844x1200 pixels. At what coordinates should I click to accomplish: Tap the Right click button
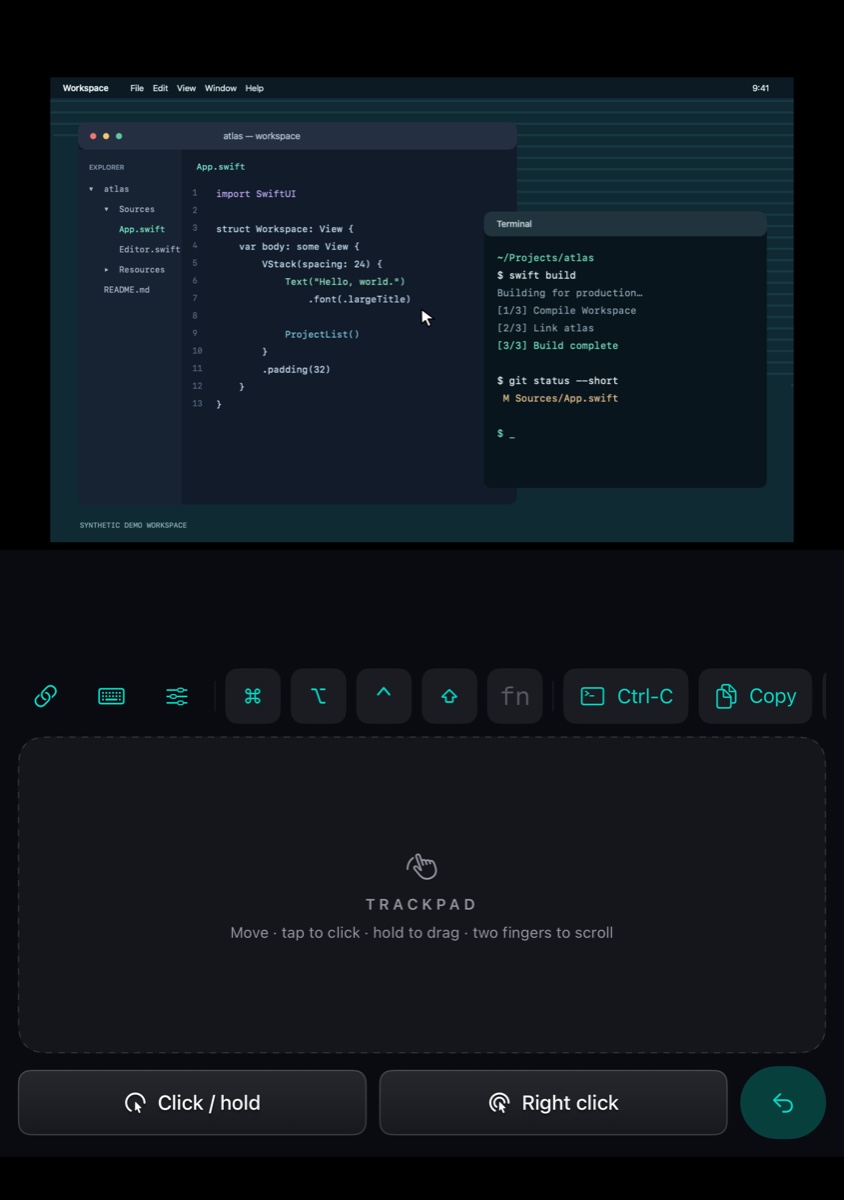click(x=553, y=1103)
